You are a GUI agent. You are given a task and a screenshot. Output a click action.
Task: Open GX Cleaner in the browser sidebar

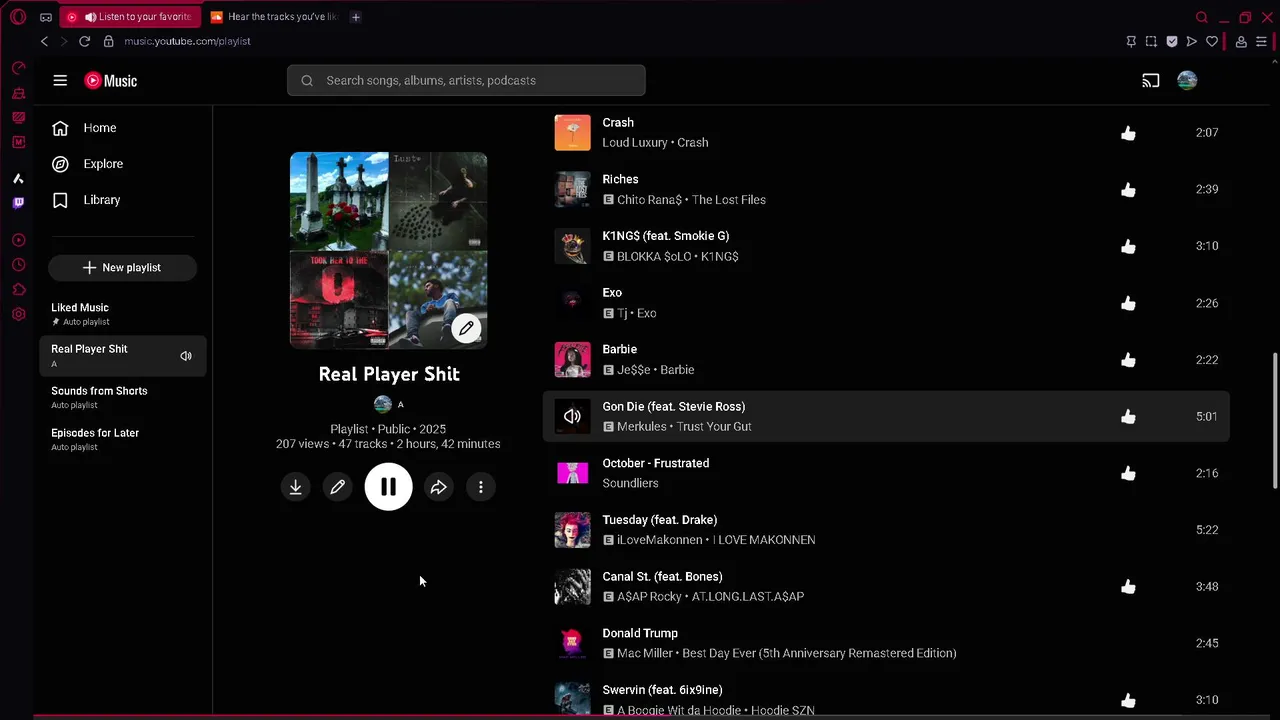18,93
